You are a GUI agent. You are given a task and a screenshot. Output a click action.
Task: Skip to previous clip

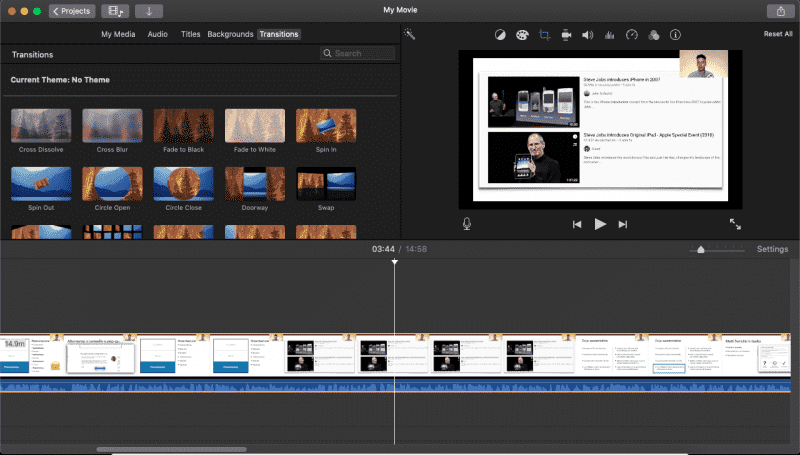tap(577, 224)
